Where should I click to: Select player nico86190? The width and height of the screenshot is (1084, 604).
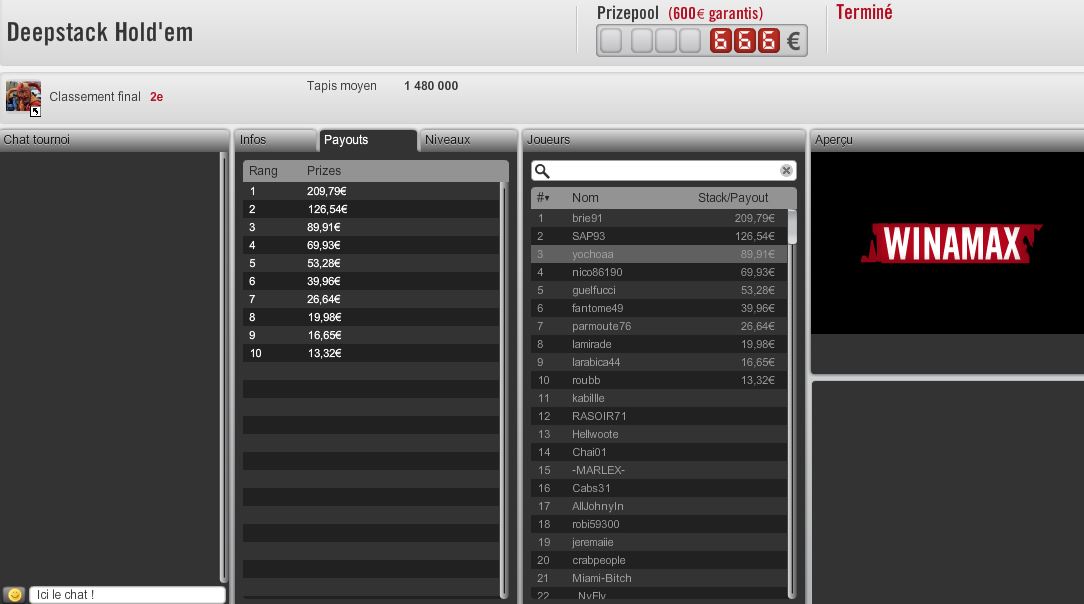659,272
